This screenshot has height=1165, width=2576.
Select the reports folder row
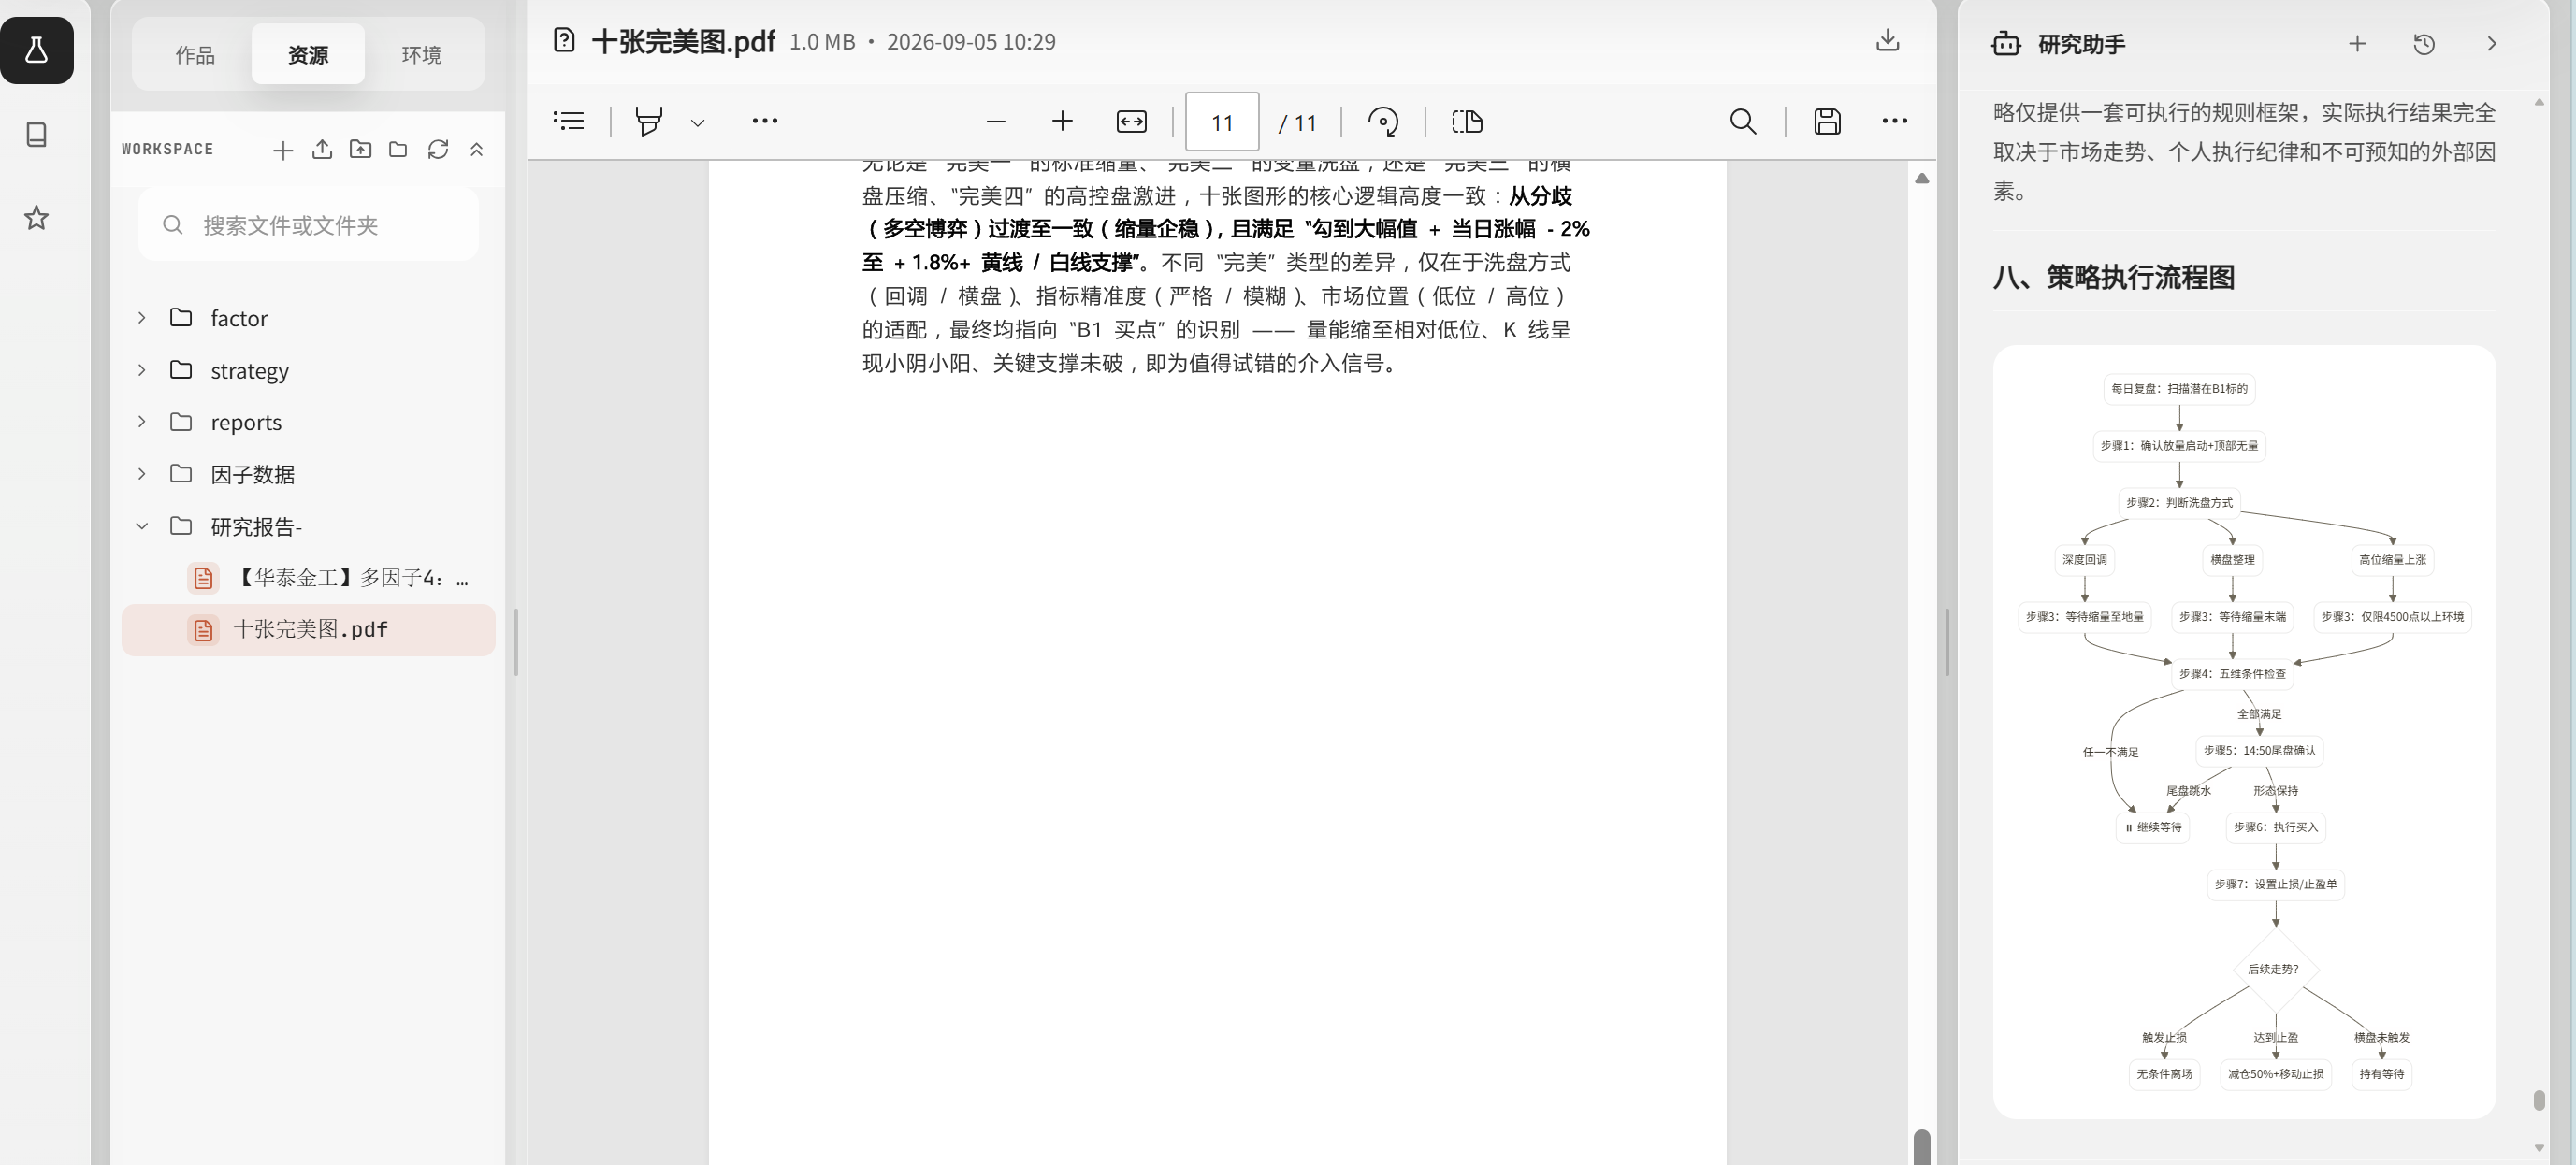click(308, 422)
